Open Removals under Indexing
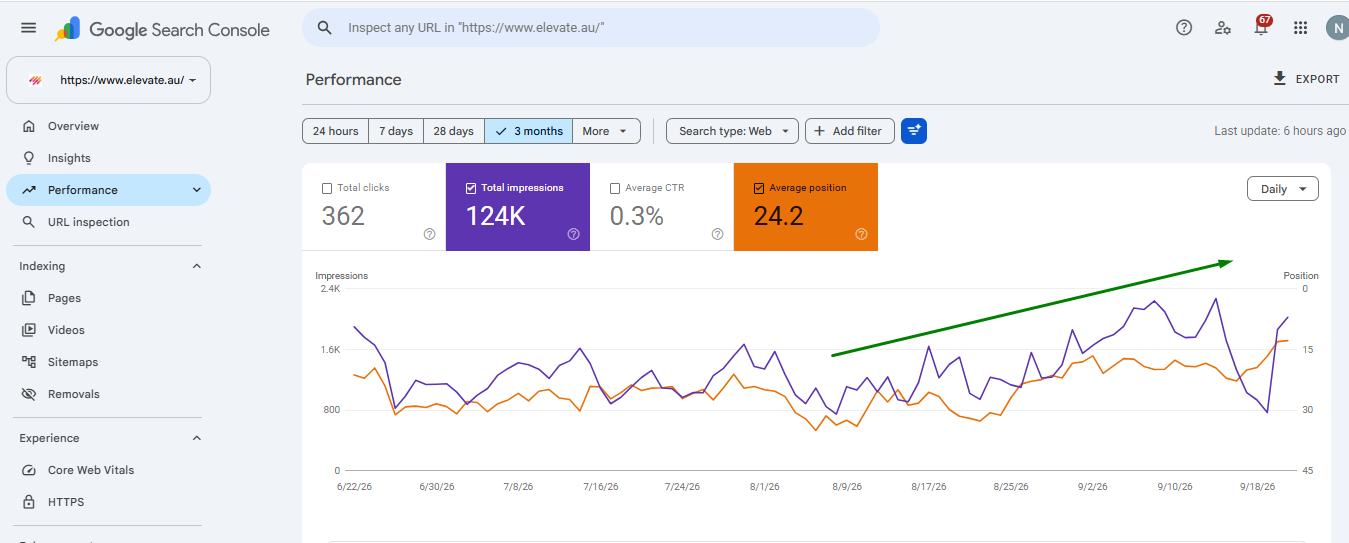This screenshot has width=1349, height=543. [108, 394]
